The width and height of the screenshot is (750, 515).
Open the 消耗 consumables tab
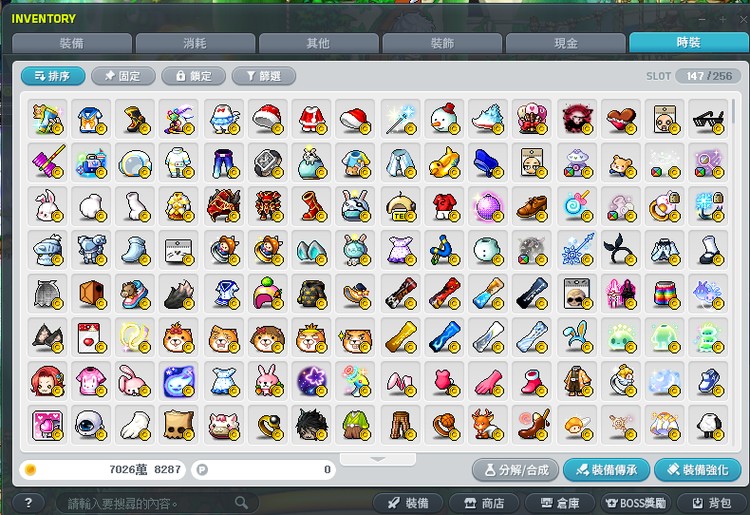194,43
